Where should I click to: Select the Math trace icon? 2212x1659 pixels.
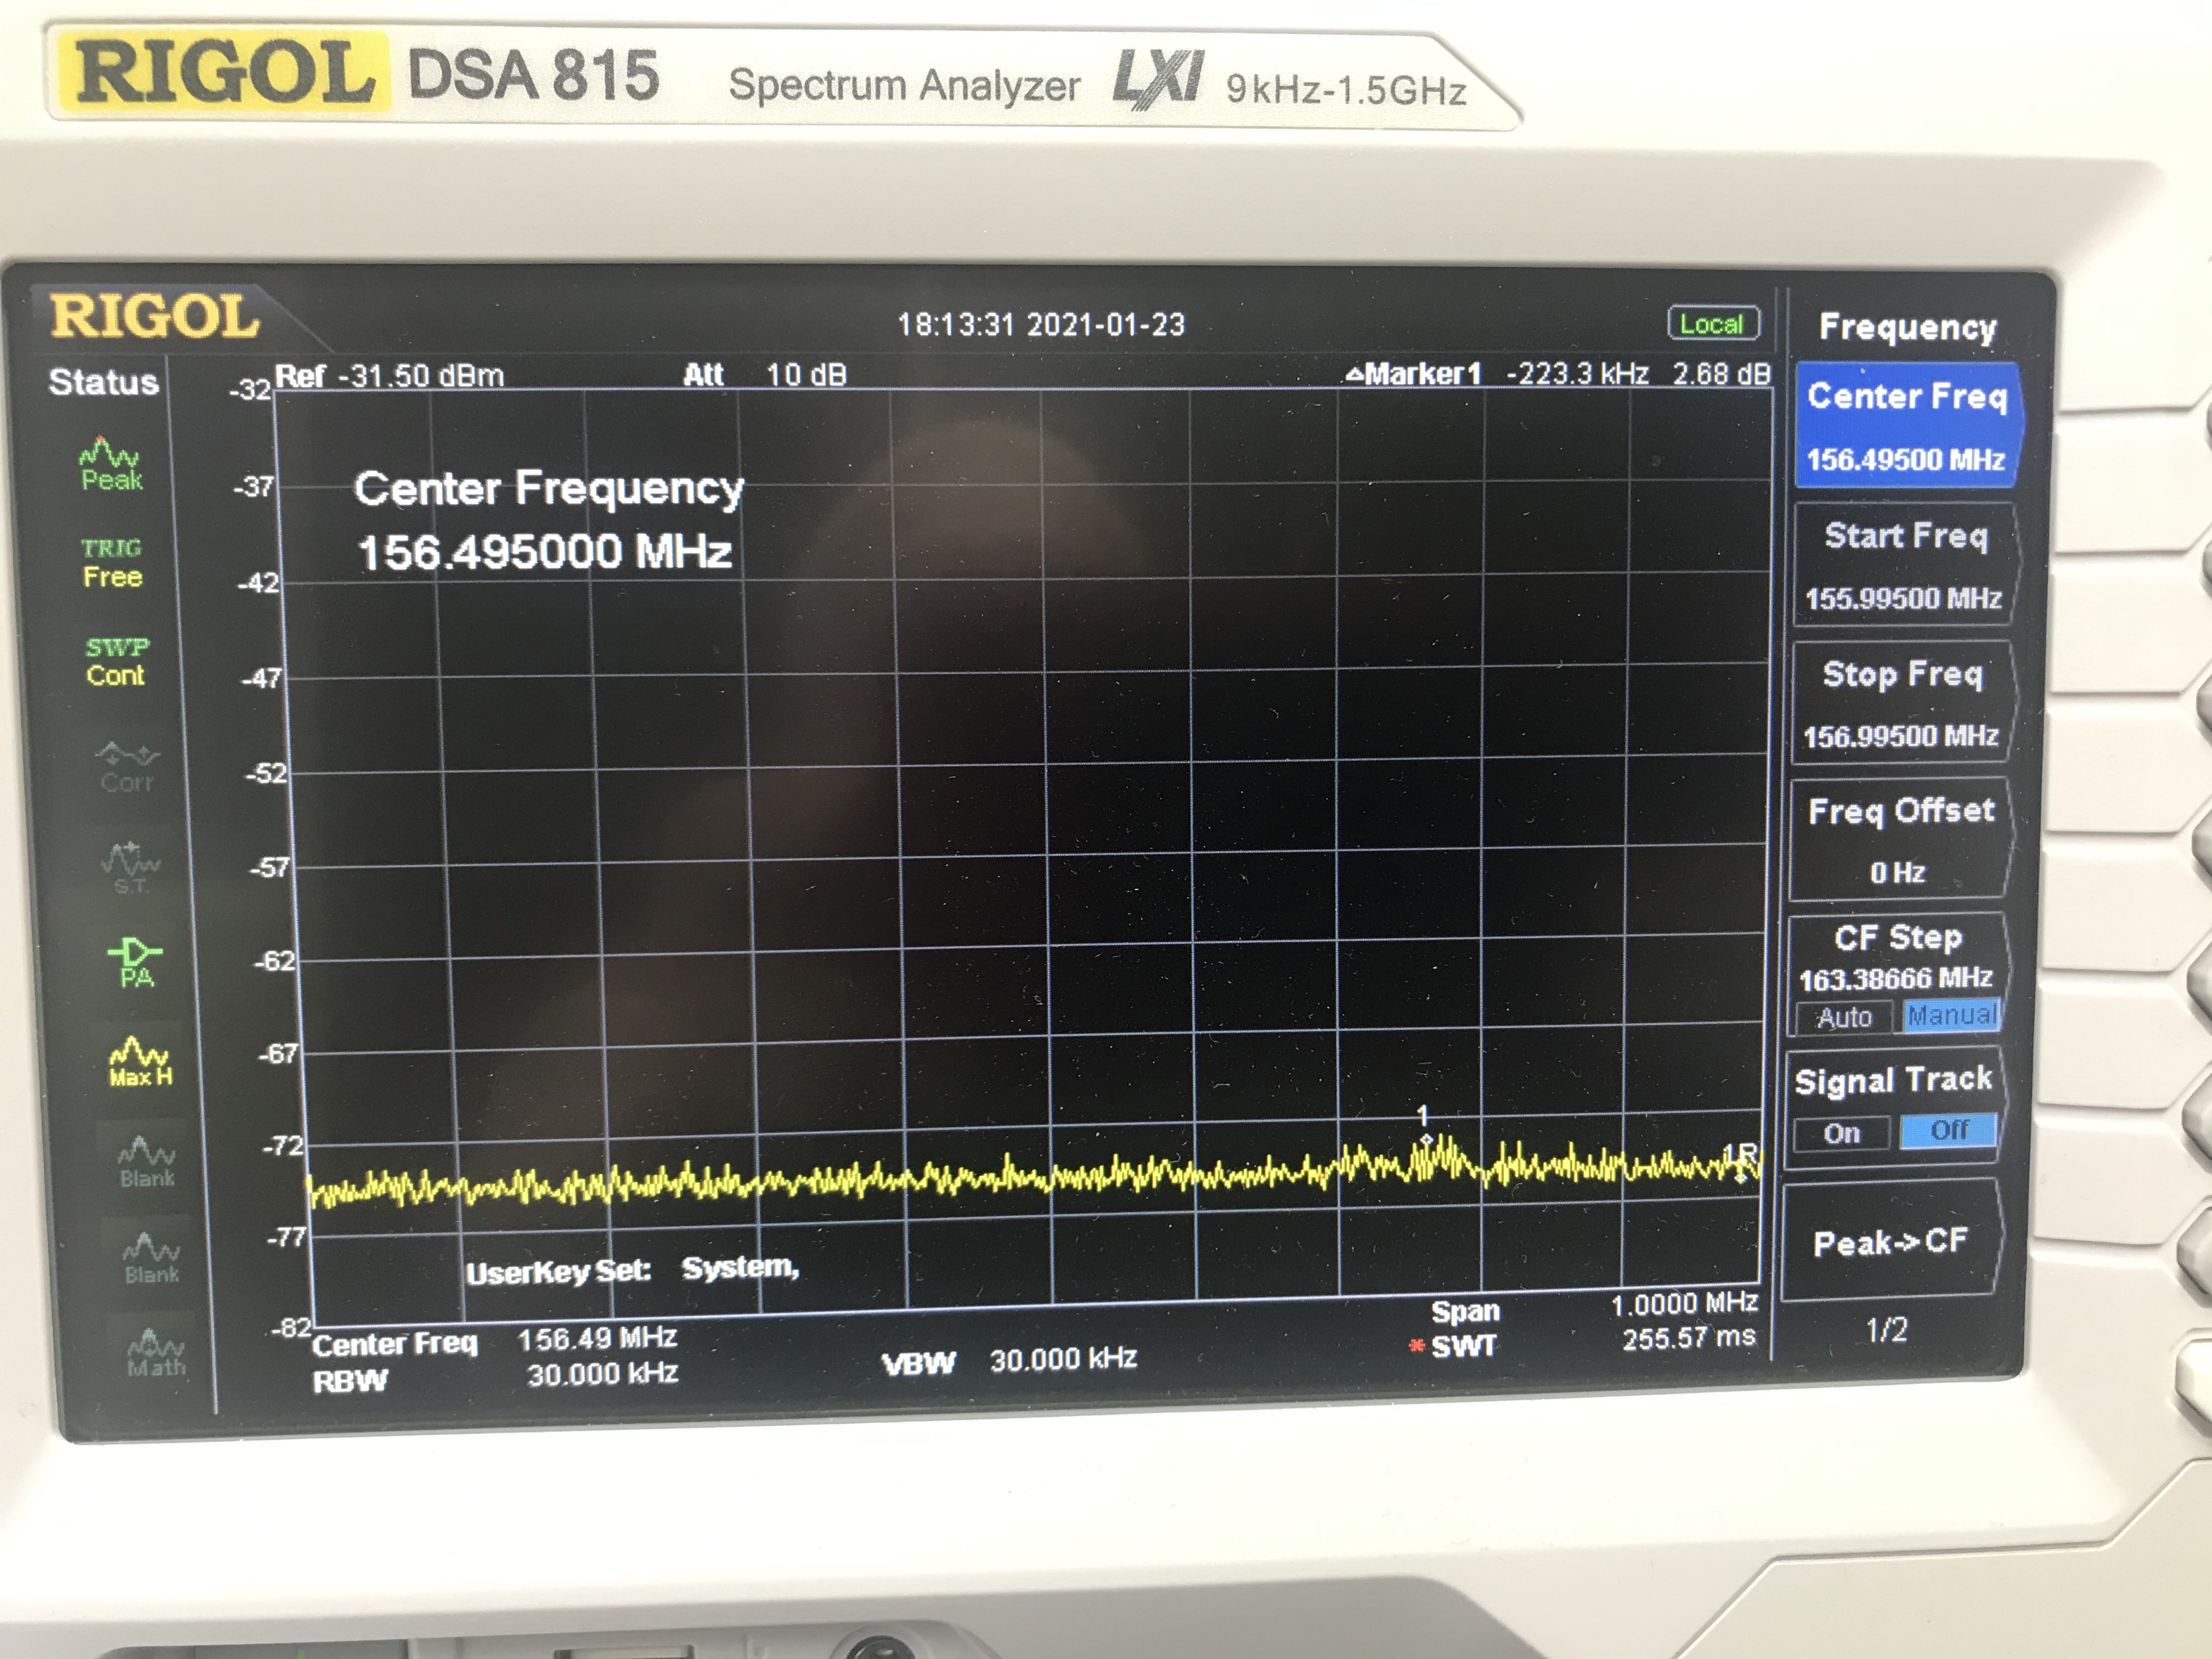[156, 1353]
